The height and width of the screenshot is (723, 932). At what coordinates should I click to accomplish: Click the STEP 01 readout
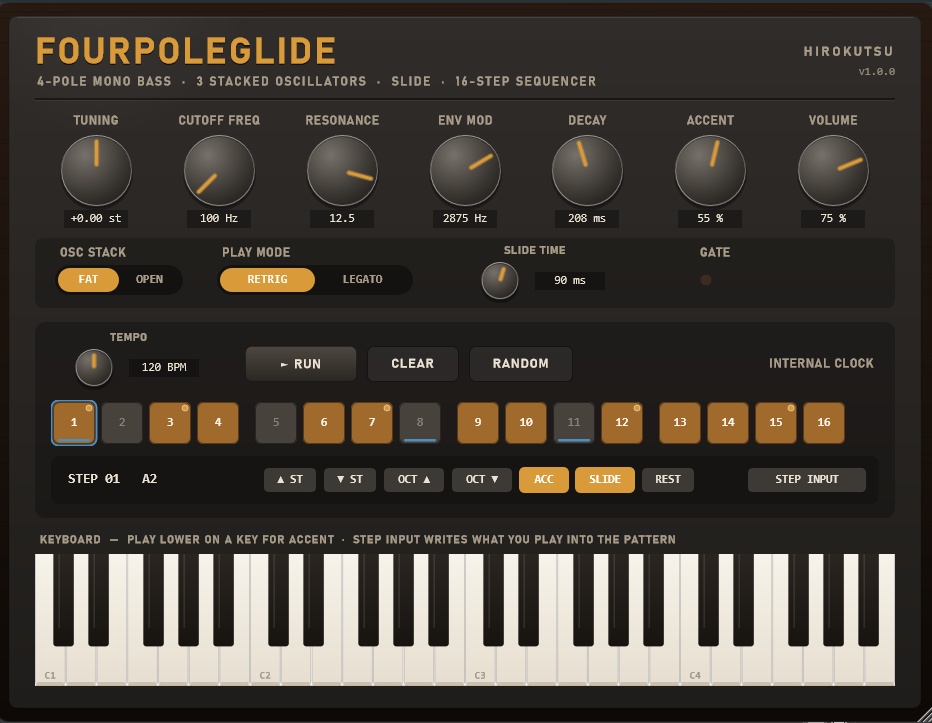click(94, 479)
